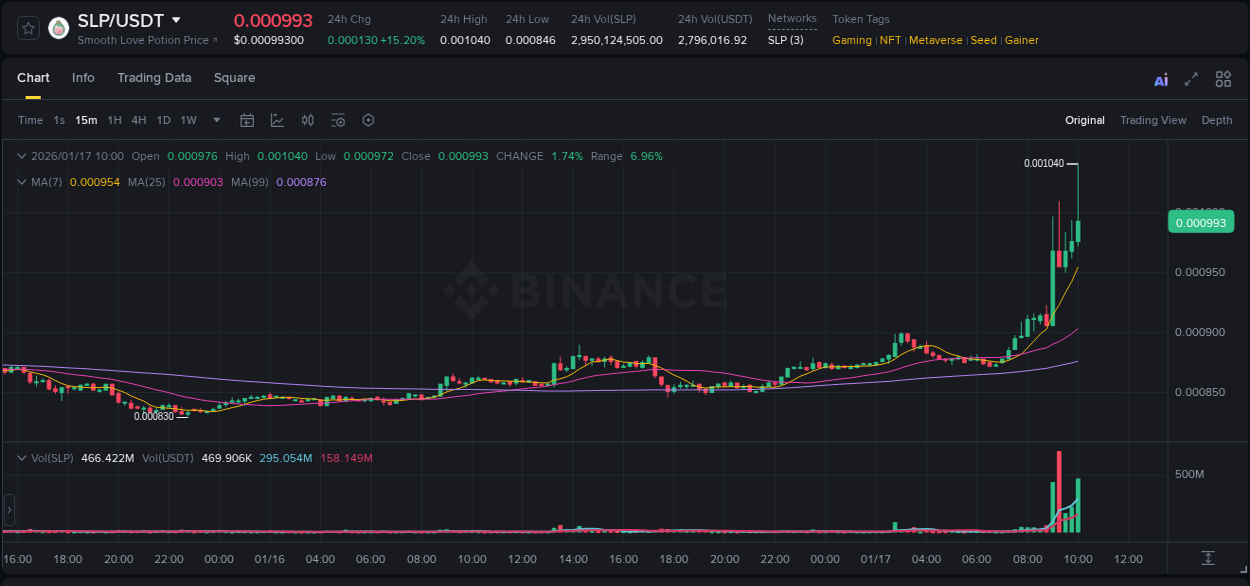This screenshot has height=586, width=1250.
Task: Switch to the Trading Data tab
Action: [x=154, y=77]
